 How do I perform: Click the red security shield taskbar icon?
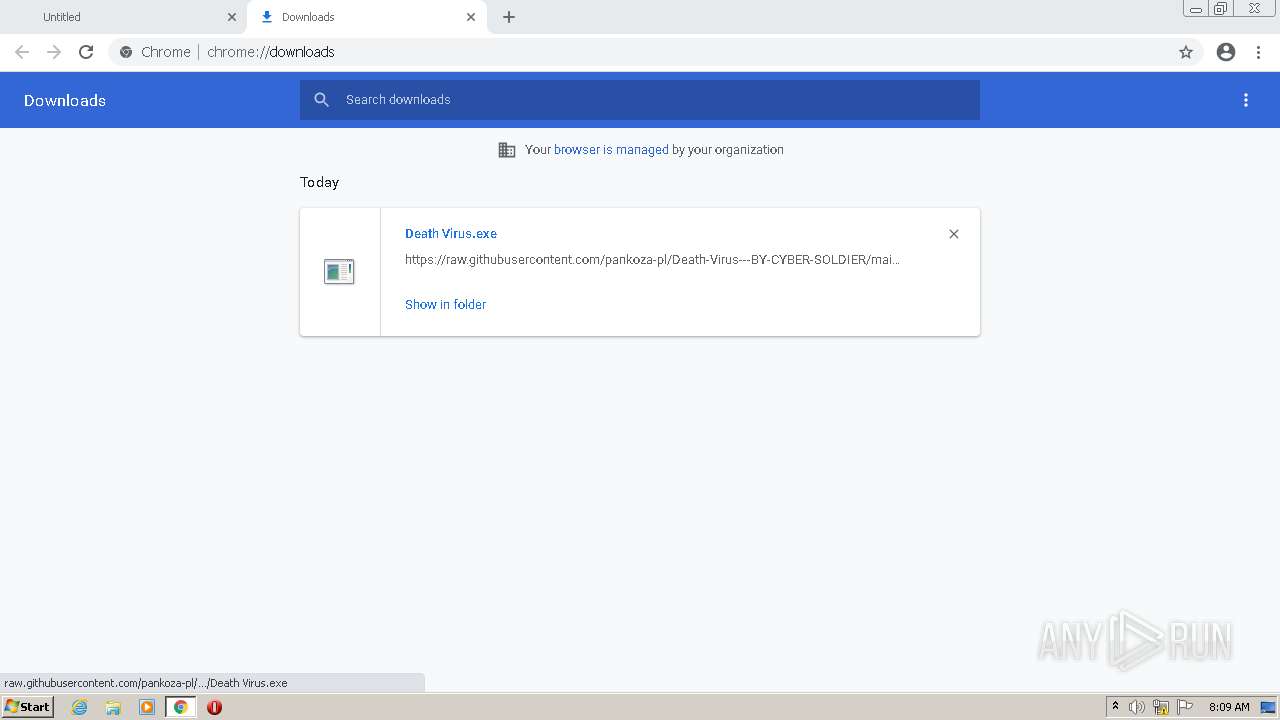(x=214, y=707)
